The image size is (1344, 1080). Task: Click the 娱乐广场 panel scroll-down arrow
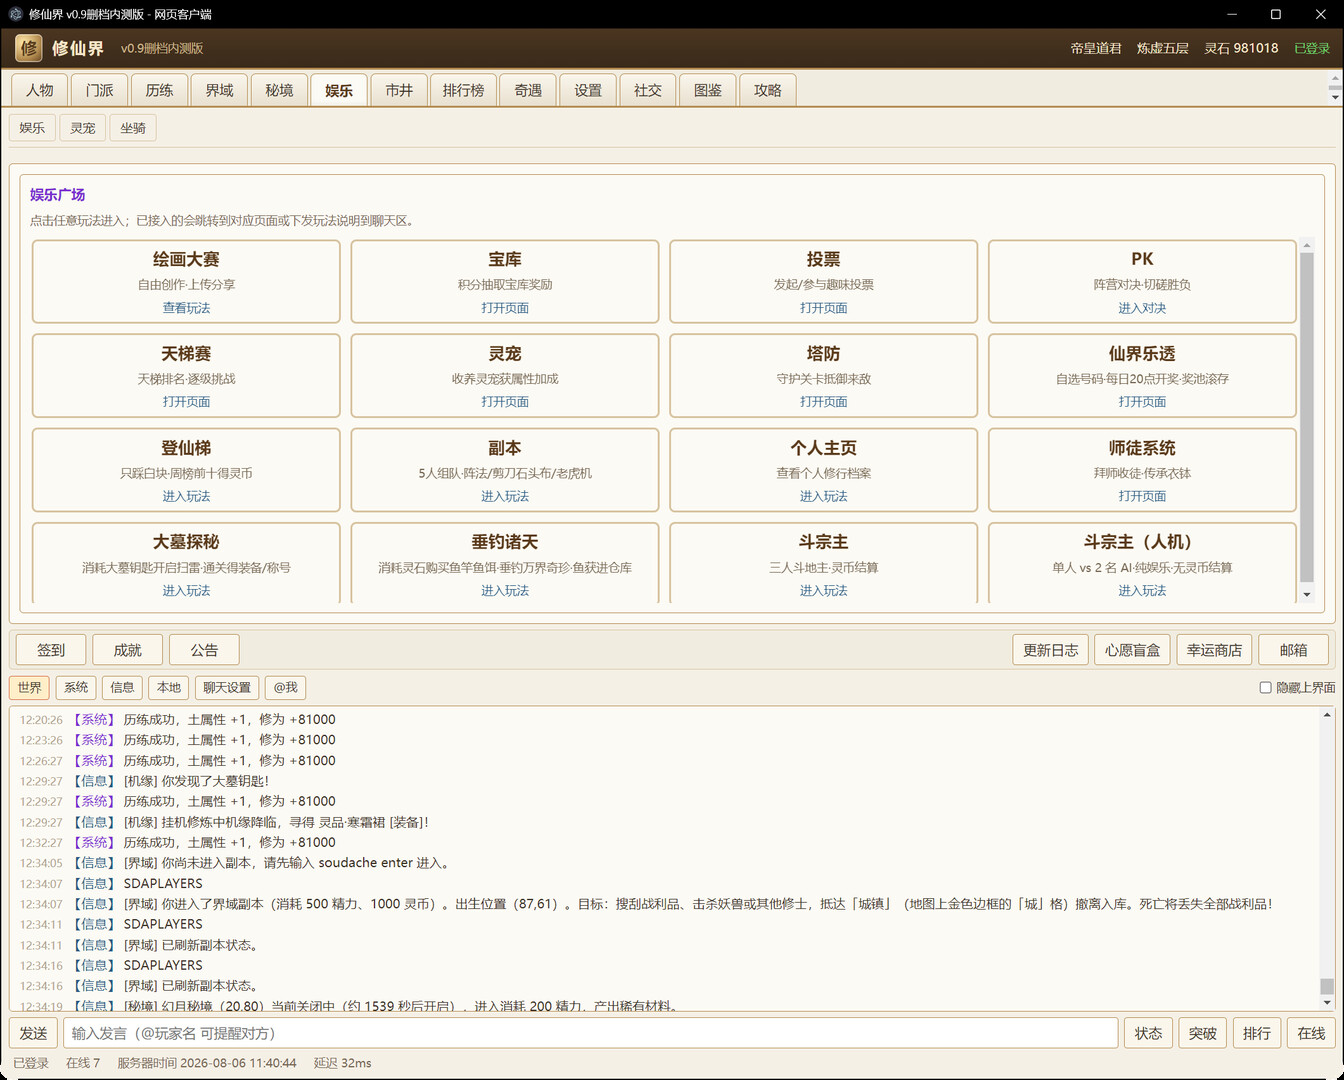[1306, 595]
